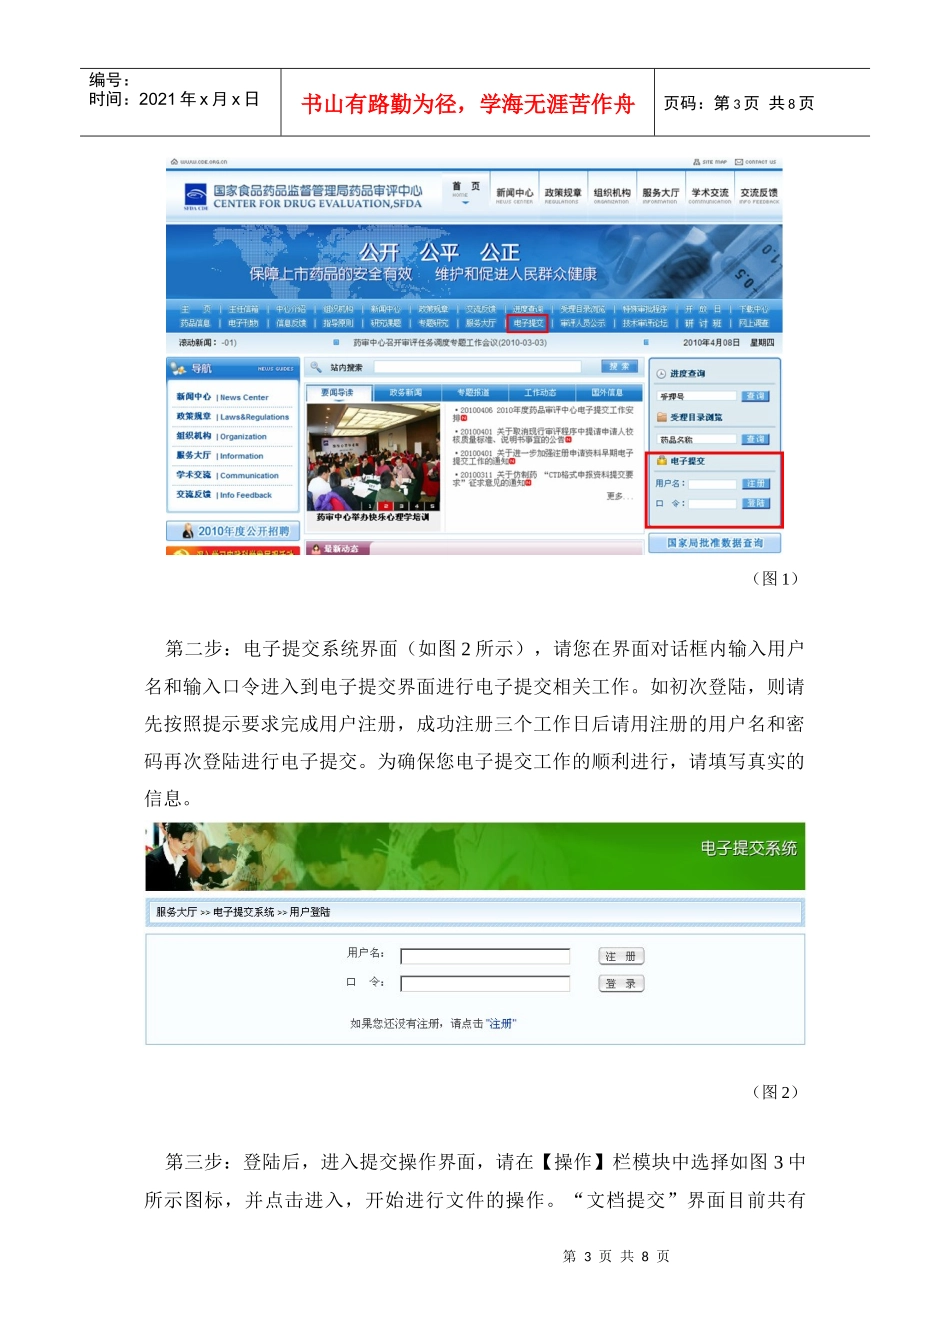Select the 政务新闻 news tab

click(x=406, y=393)
